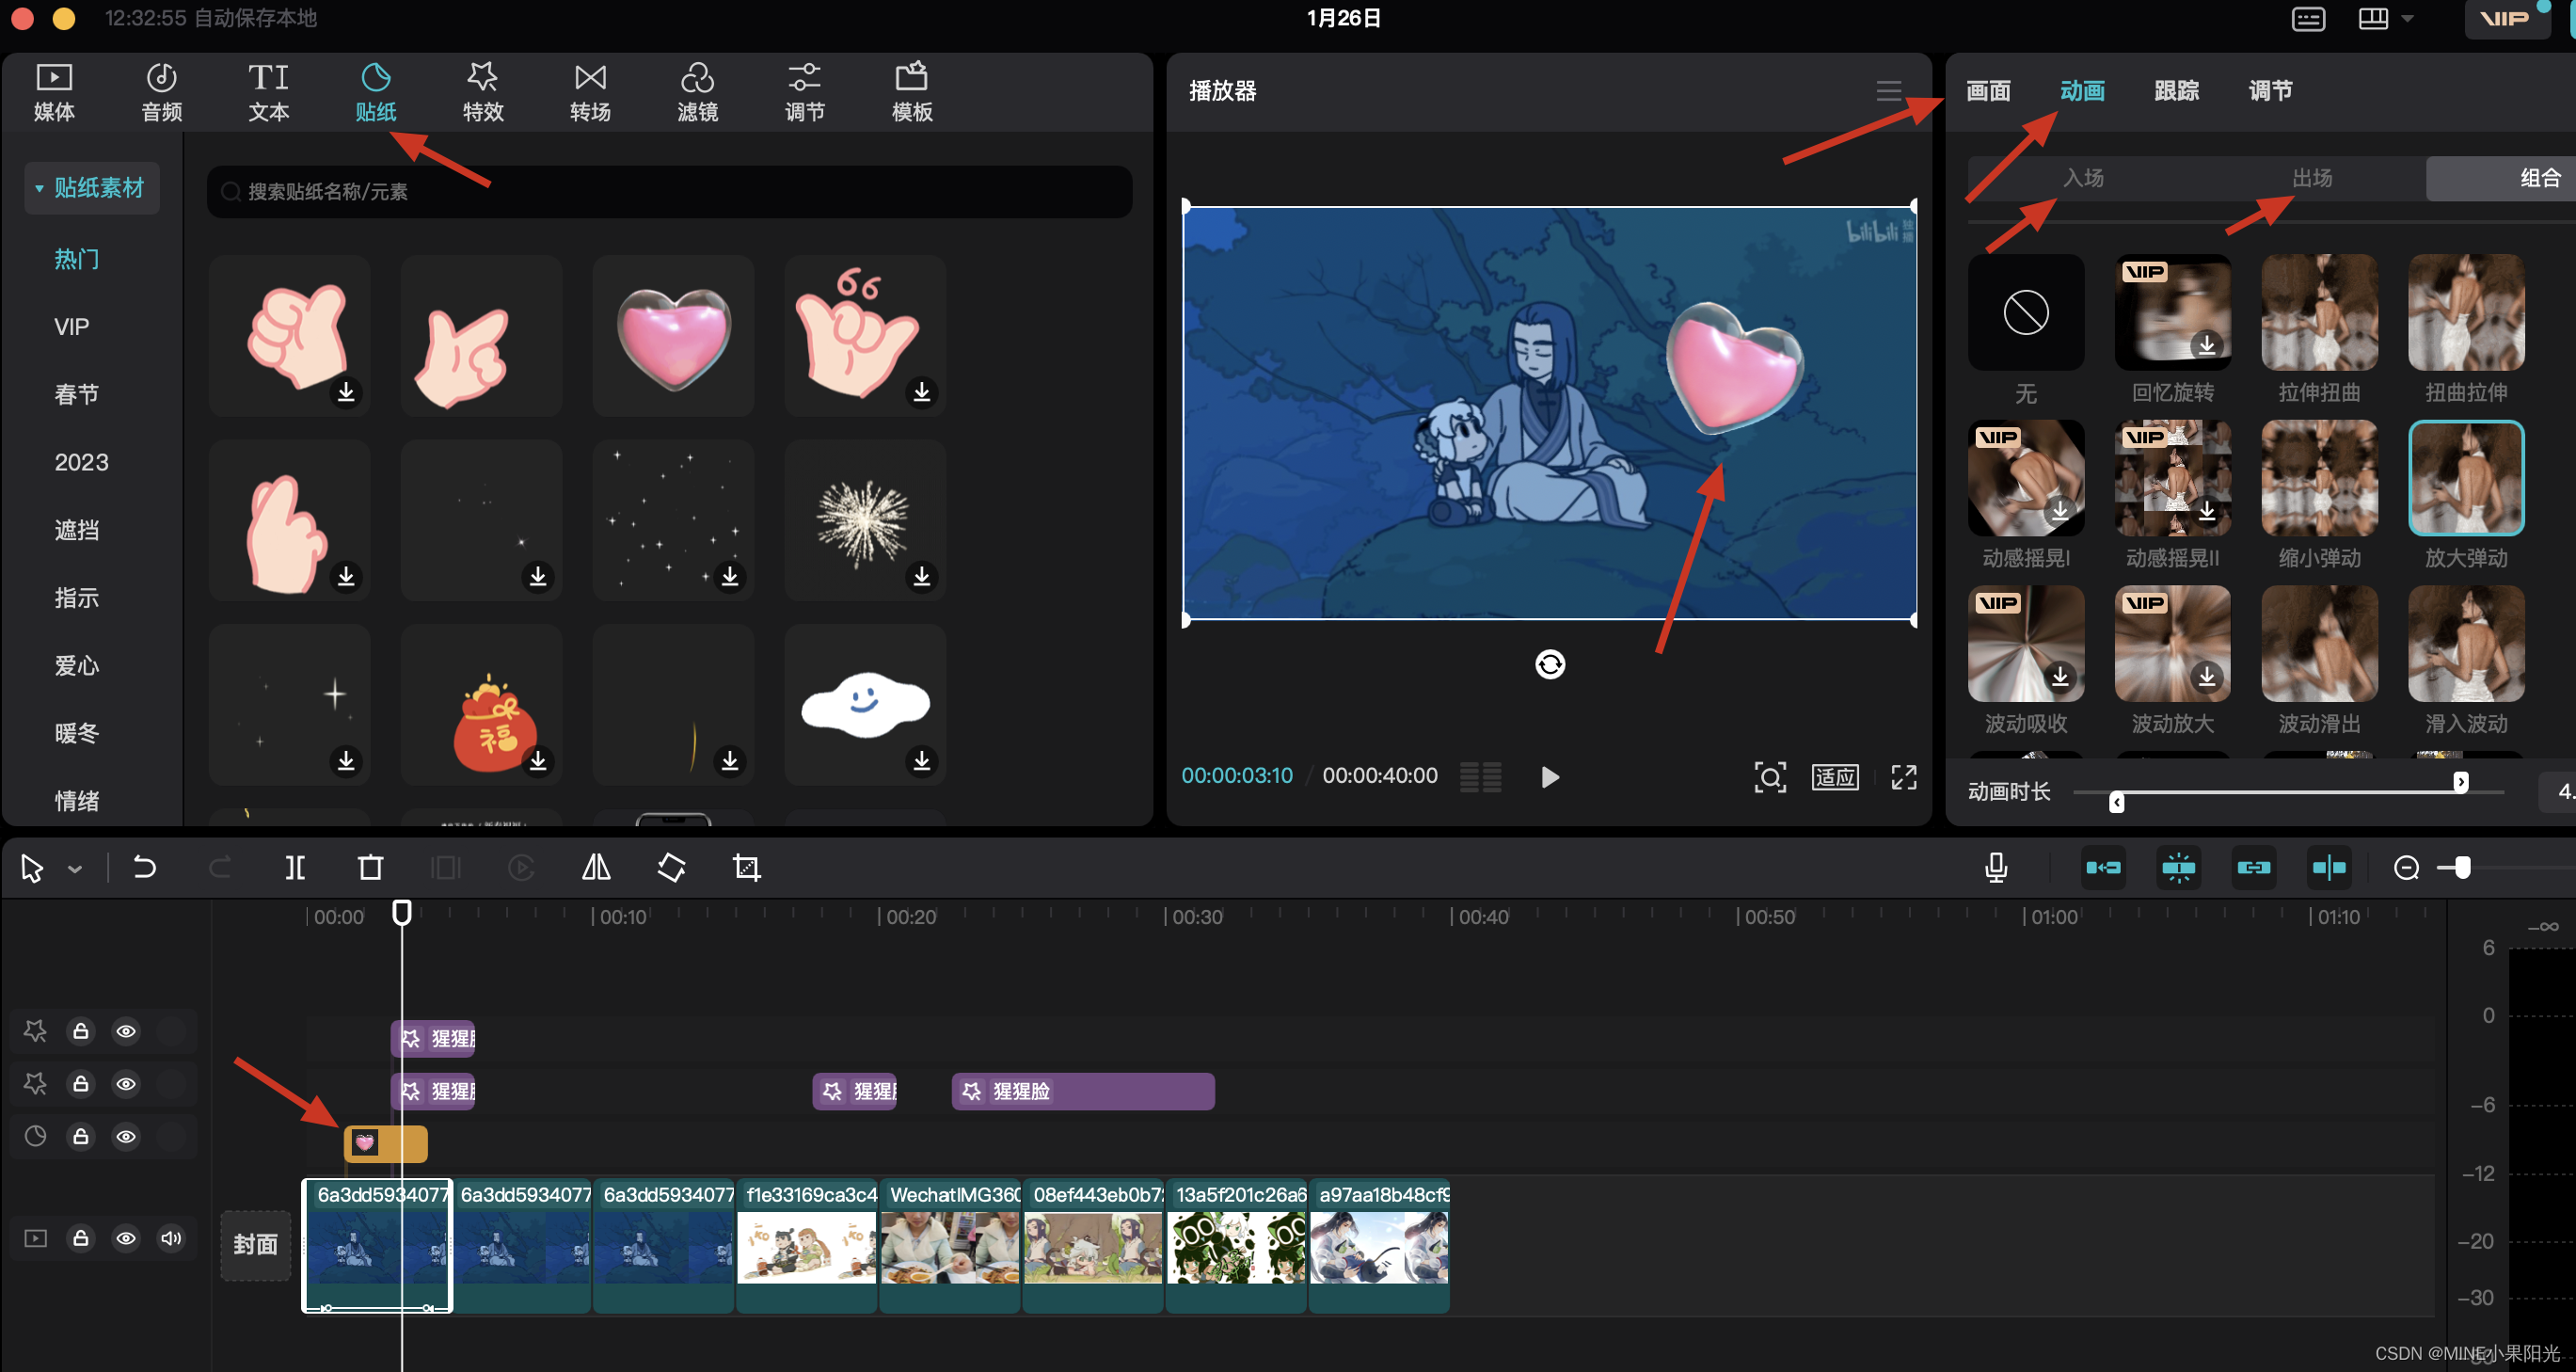2576x1372 pixels.
Task: Hide the sticker track with eye icon
Action: (x=126, y=1136)
